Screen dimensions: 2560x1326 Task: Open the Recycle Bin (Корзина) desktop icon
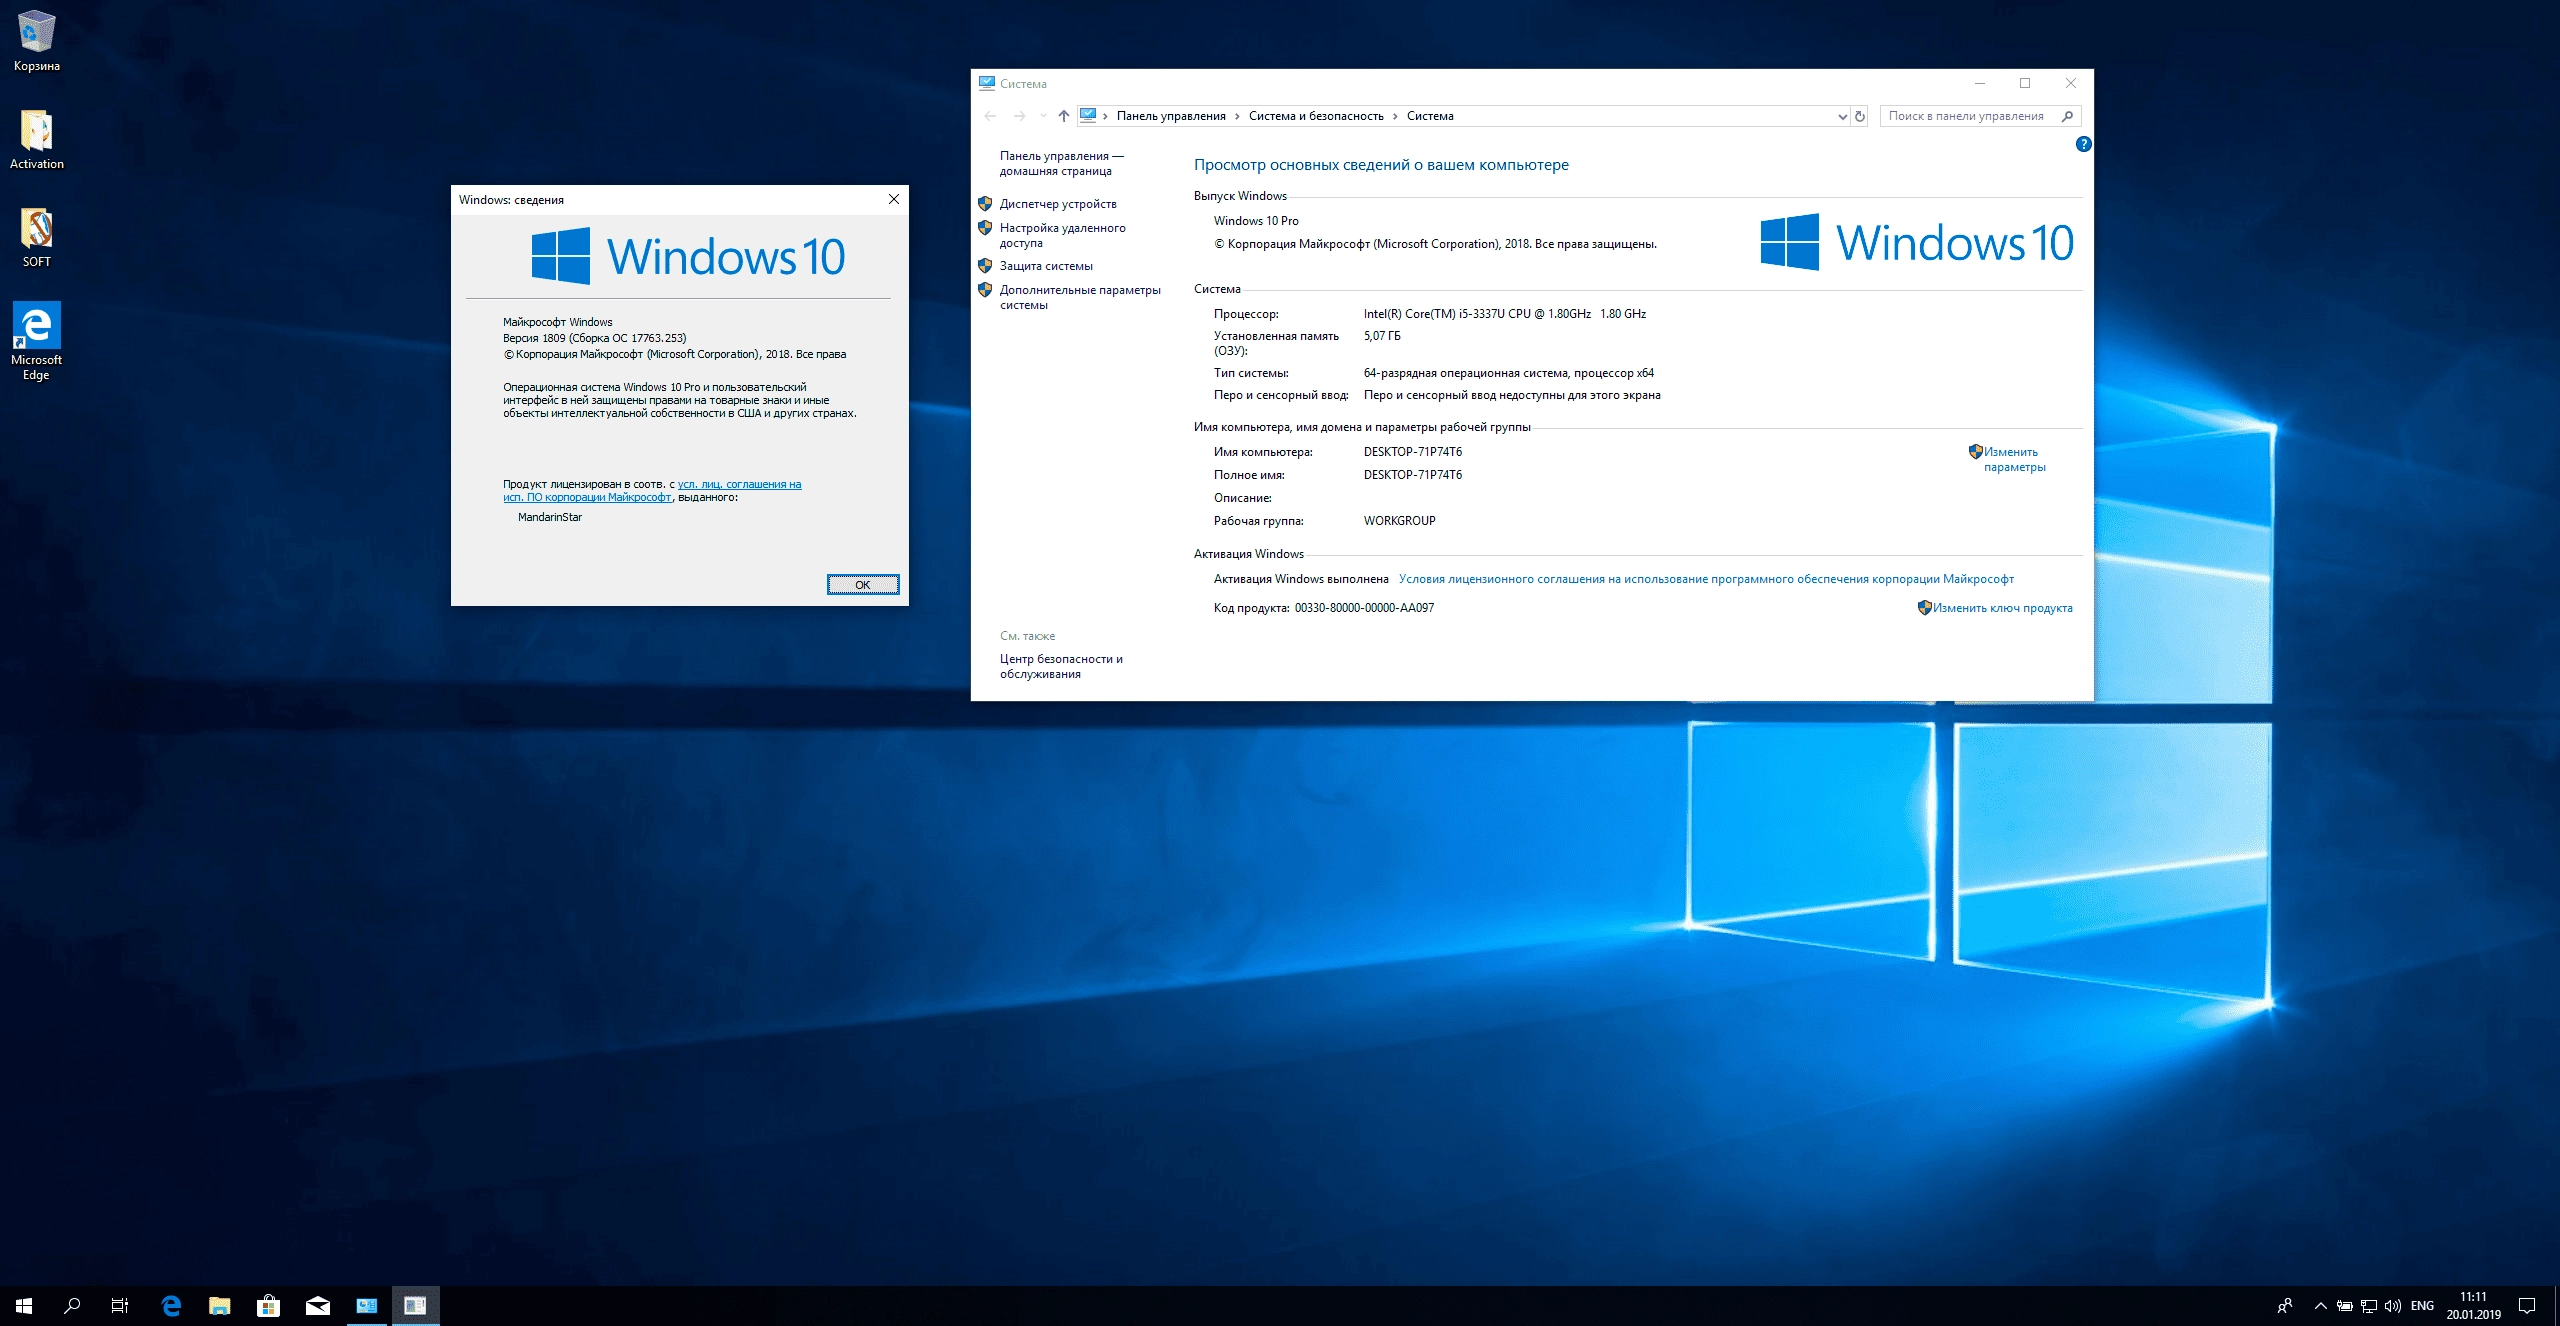pos(37,41)
